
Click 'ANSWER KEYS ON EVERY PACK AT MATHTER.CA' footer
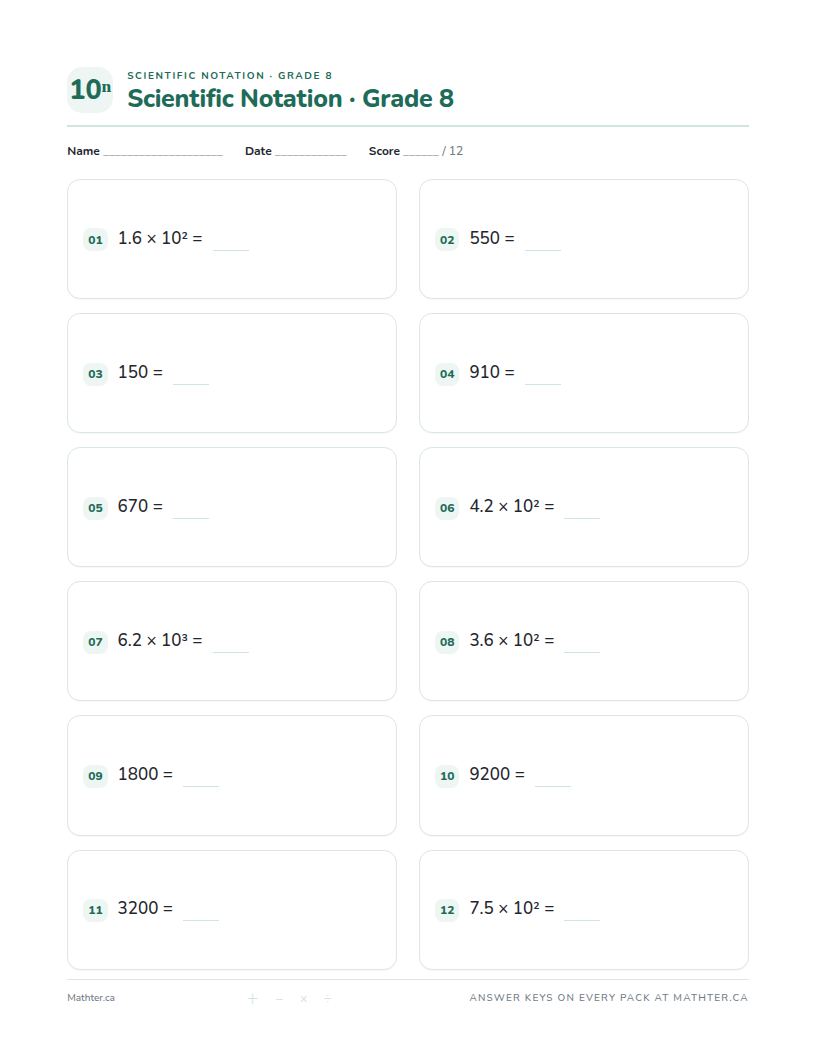coord(609,998)
